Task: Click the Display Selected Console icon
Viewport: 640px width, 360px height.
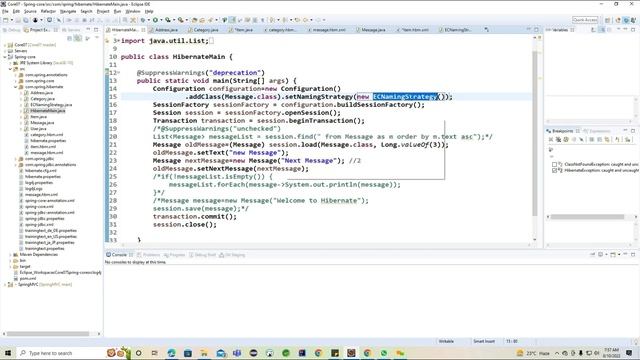Action: (600, 255)
